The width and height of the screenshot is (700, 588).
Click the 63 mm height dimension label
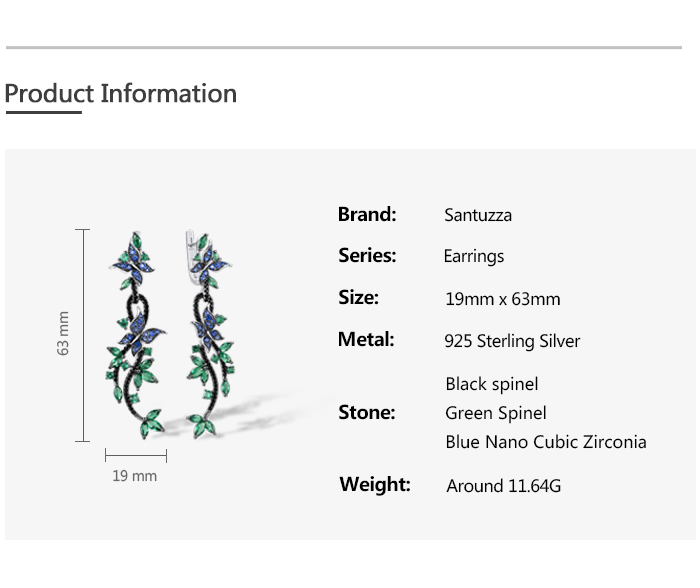64,334
